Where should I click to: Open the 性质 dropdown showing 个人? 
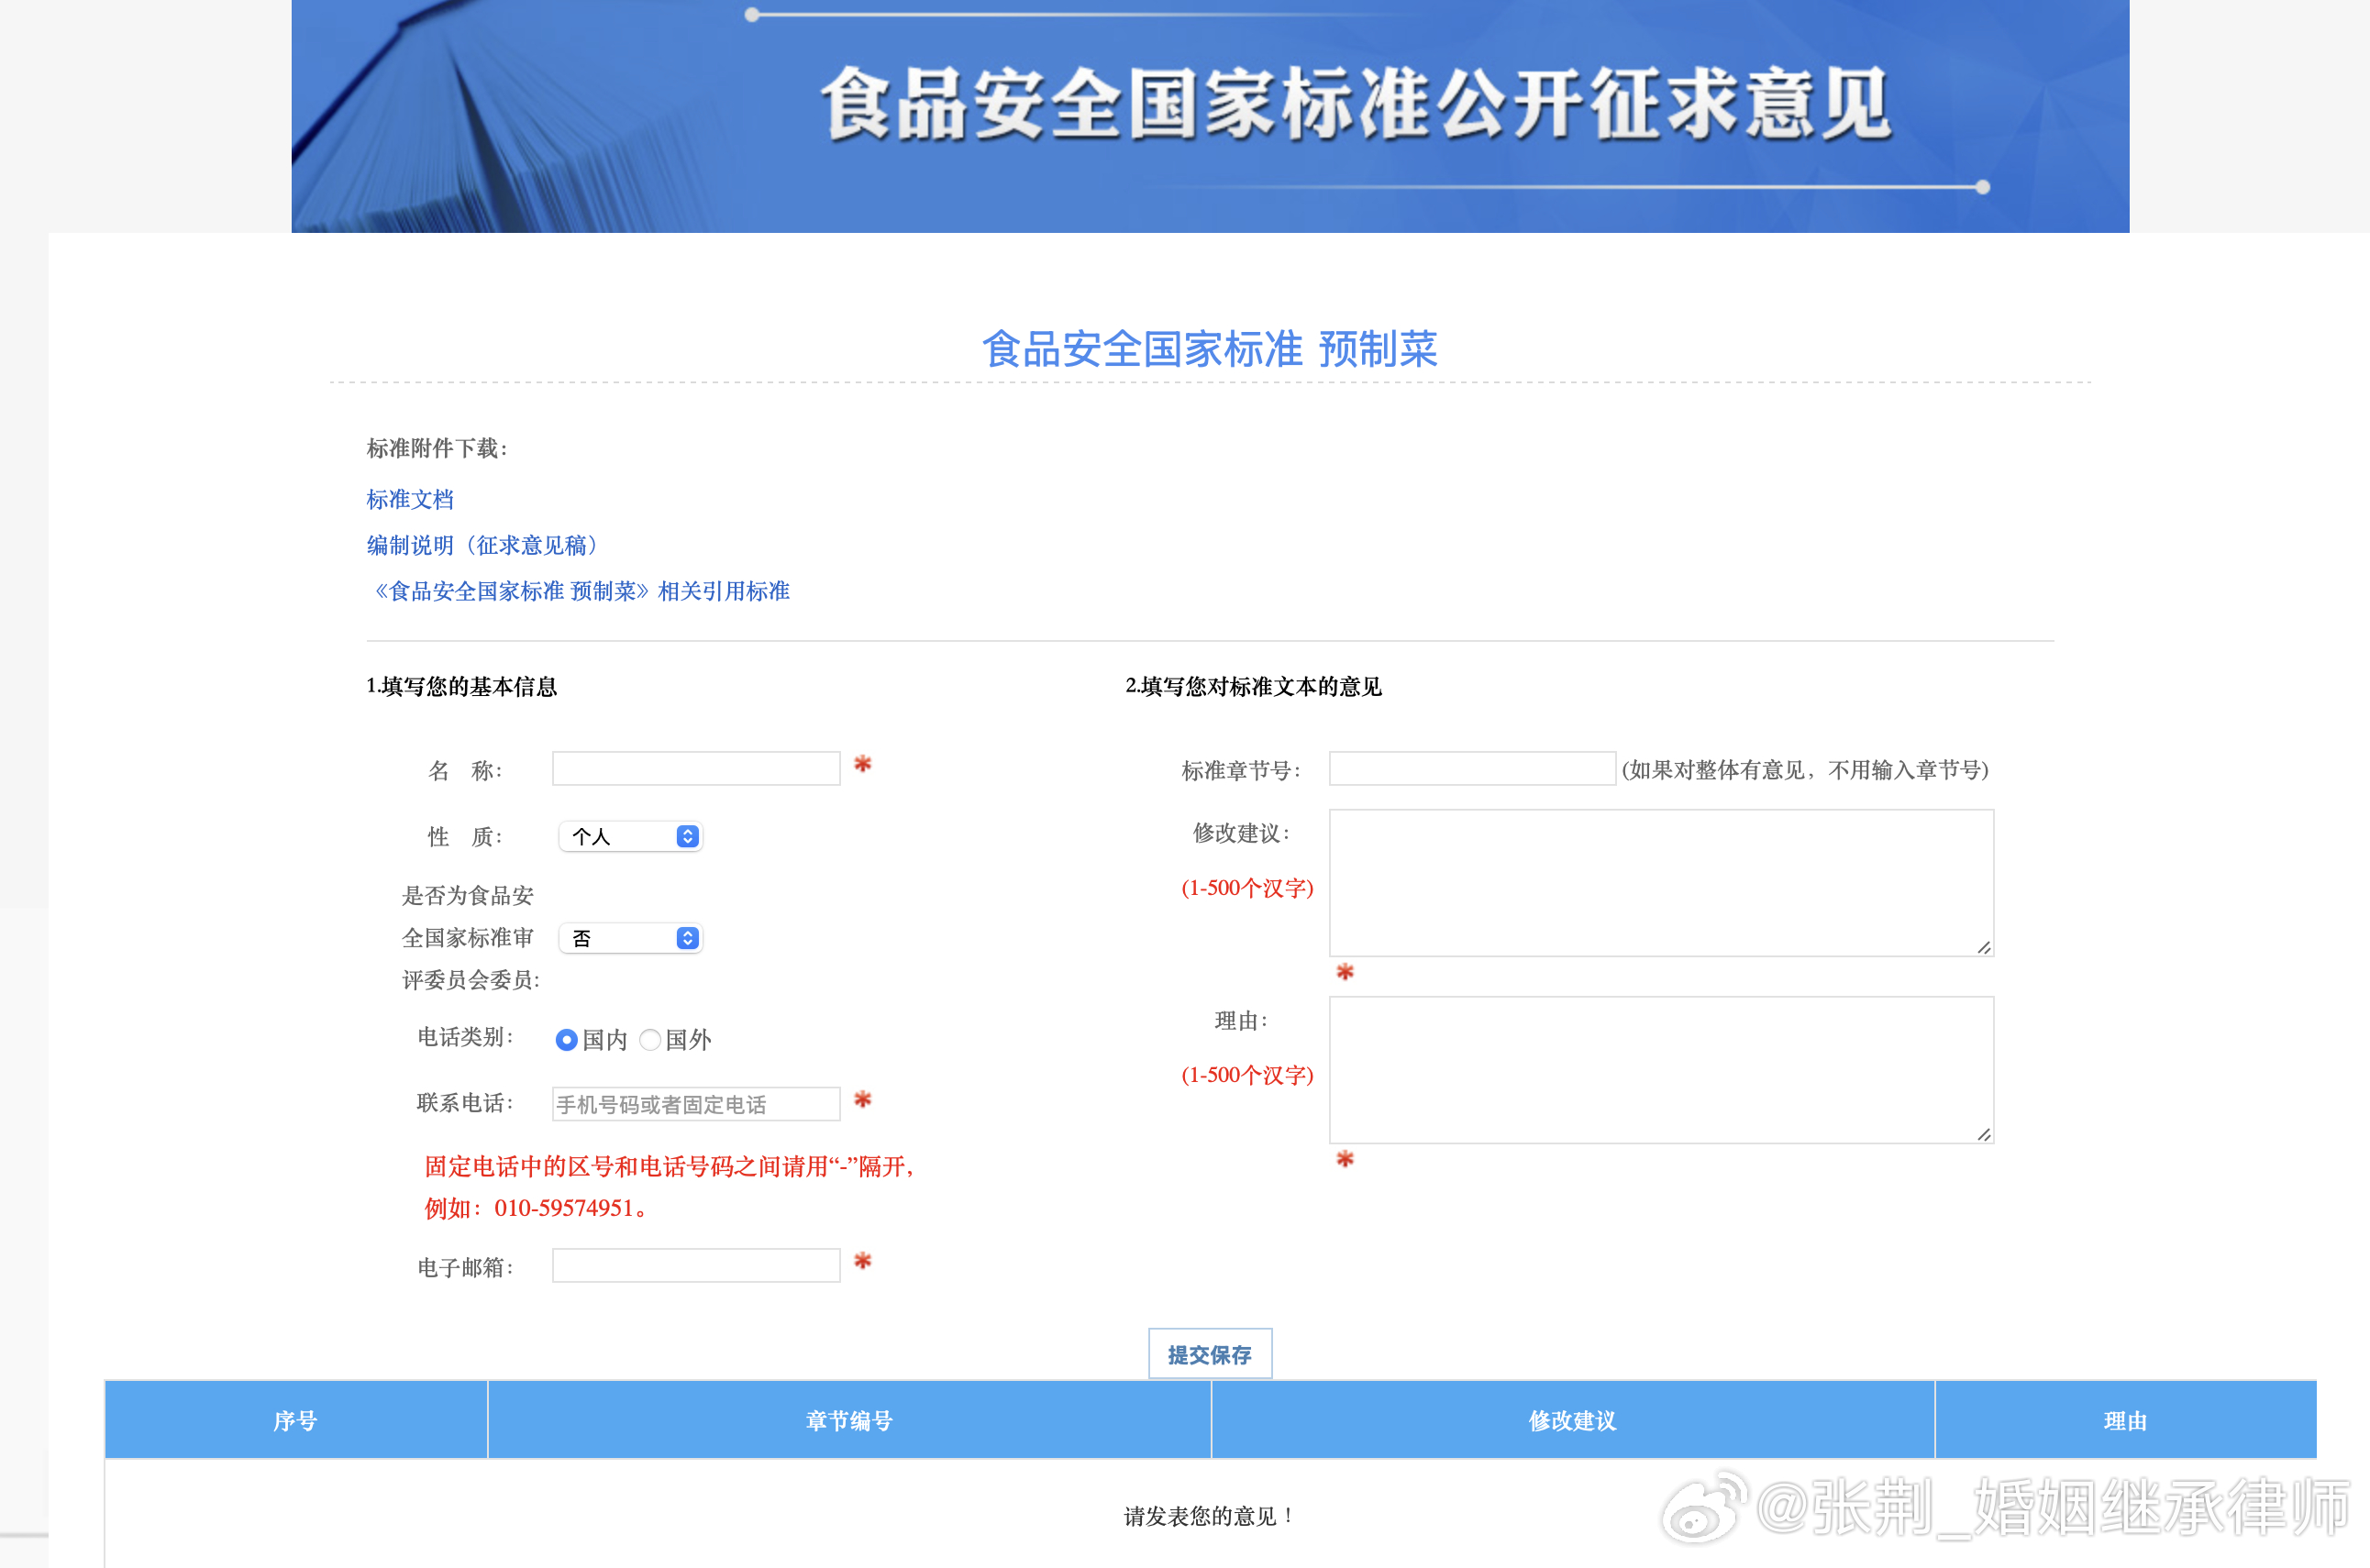tap(631, 837)
